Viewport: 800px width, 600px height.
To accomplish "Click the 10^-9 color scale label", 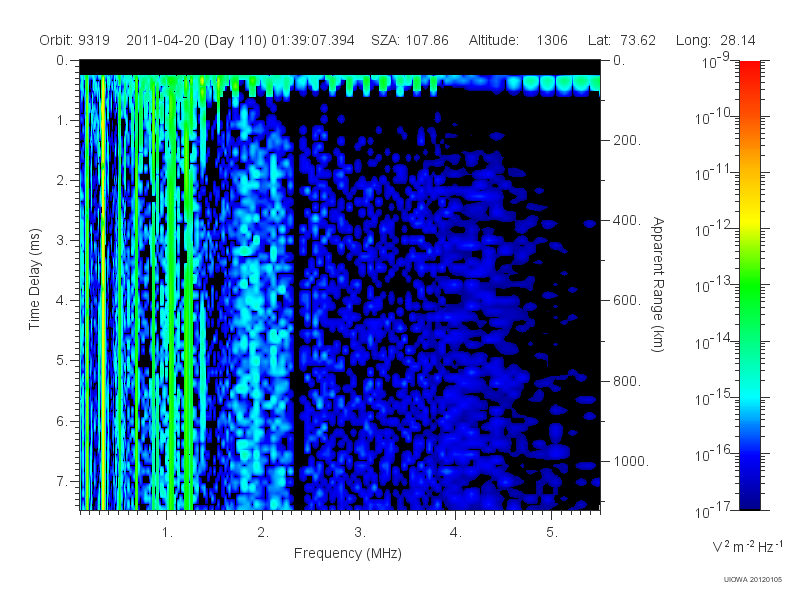I will click(716, 61).
